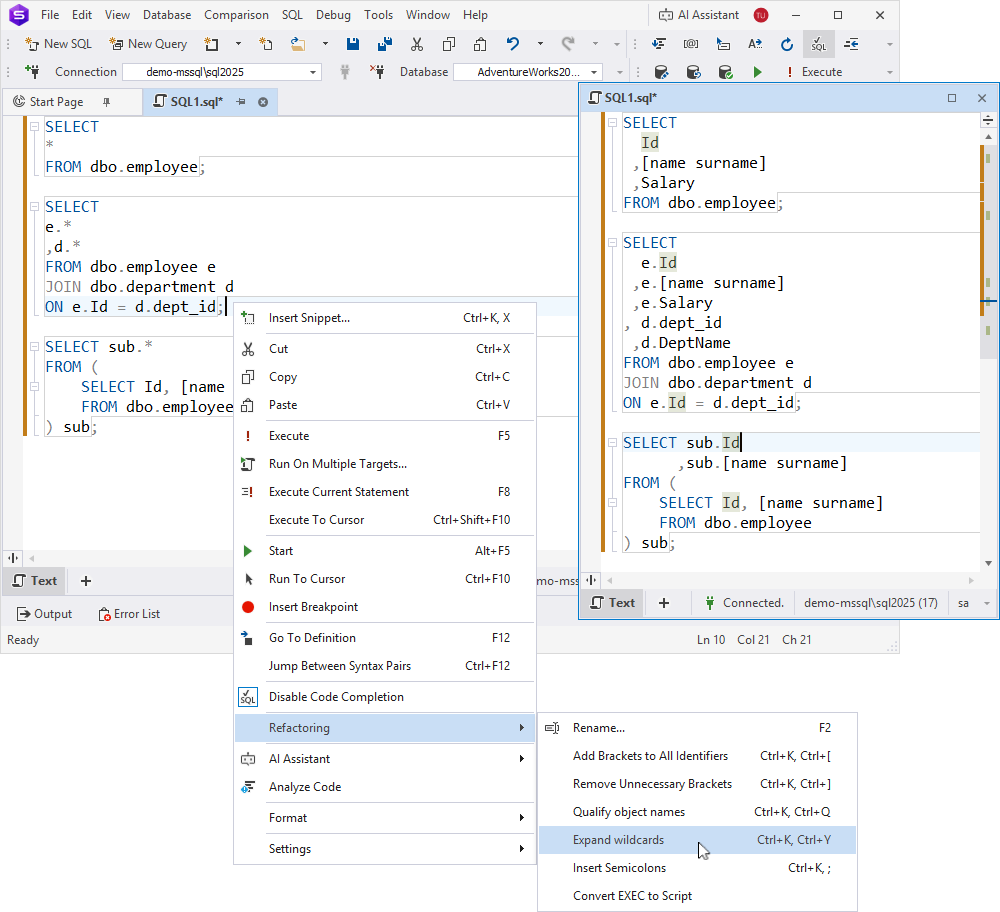Click the Open File folder icon
This screenshot has width=1000, height=912.
tap(298, 44)
